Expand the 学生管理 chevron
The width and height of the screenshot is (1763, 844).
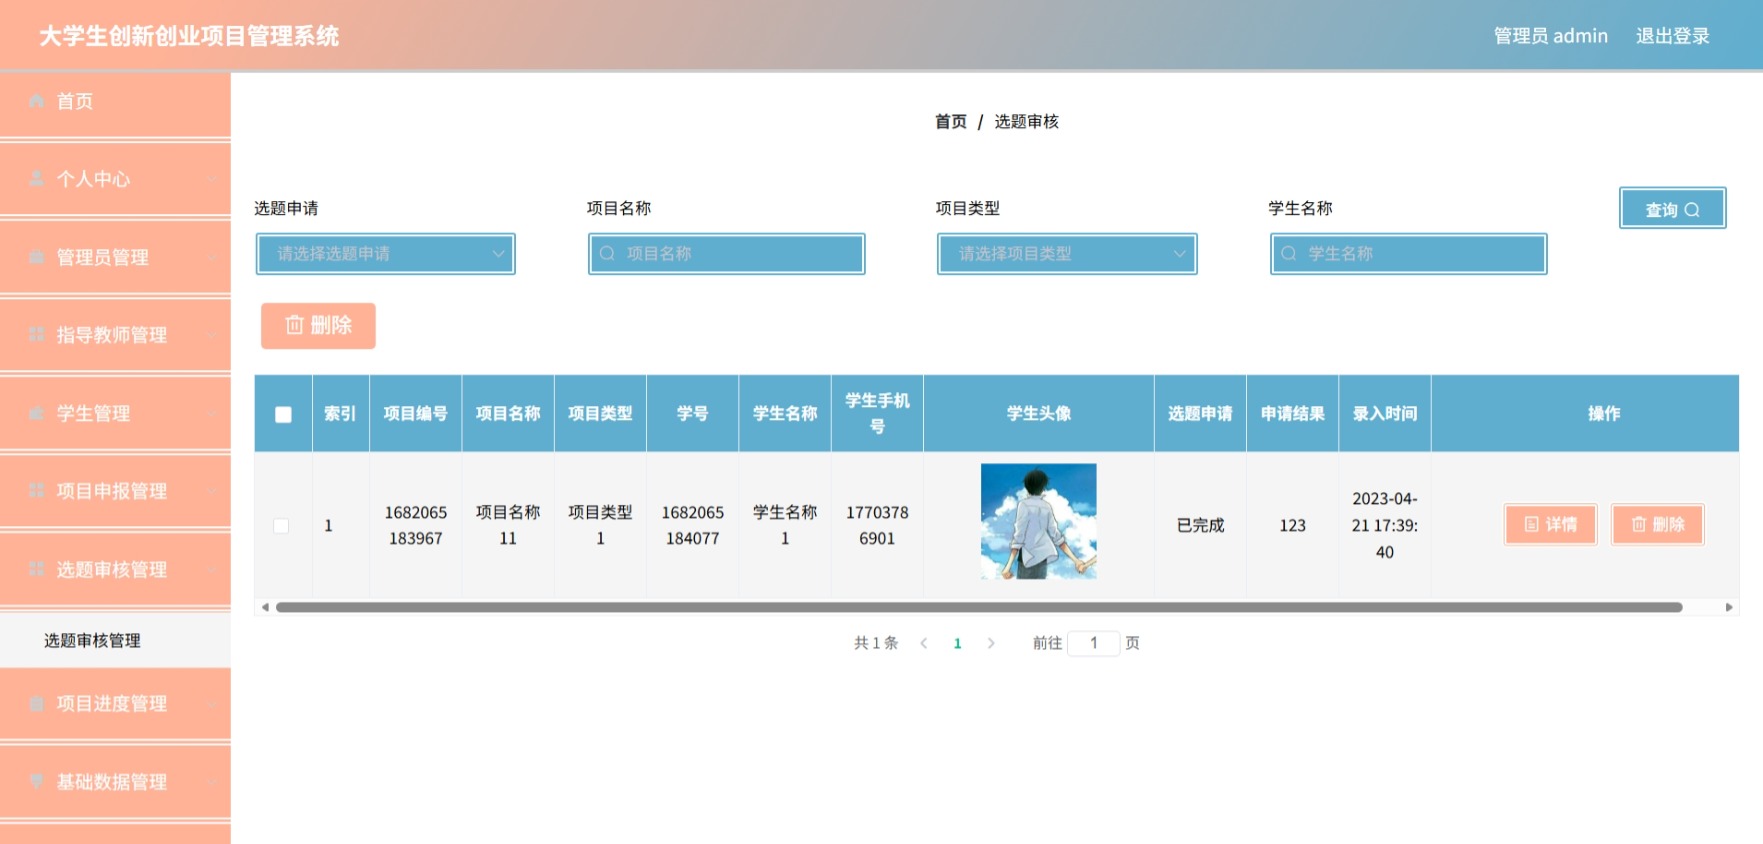(212, 413)
